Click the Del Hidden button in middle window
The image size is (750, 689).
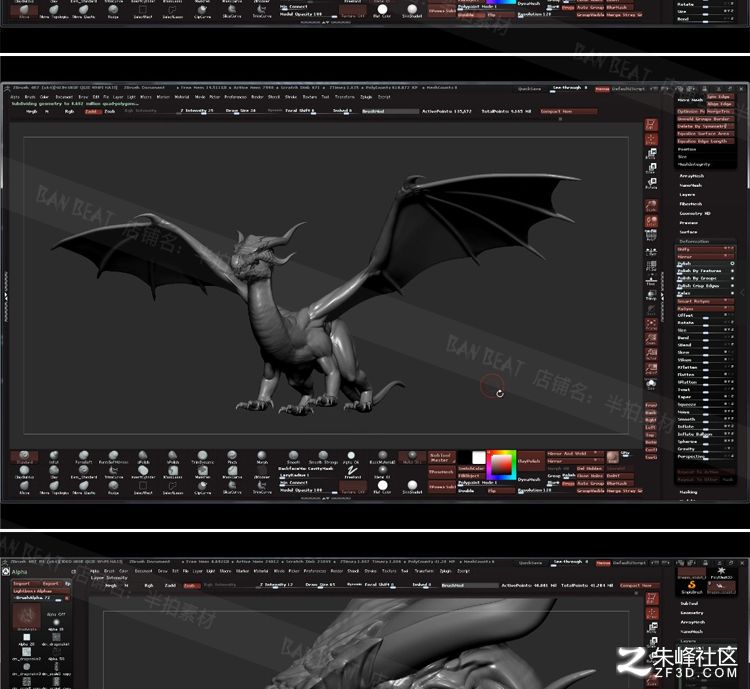[590, 468]
